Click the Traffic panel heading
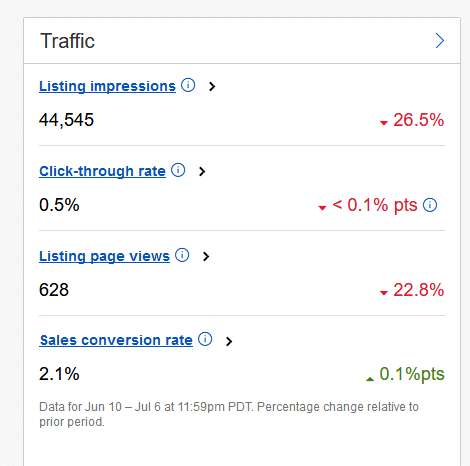 tap(67, 41)
